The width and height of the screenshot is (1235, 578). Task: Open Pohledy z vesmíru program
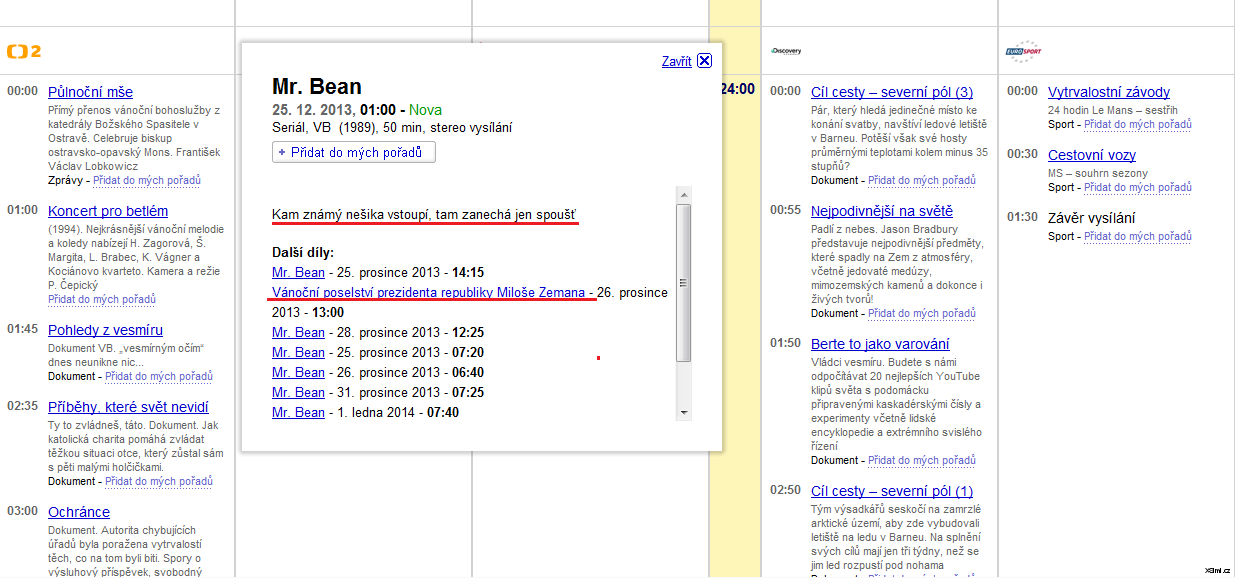[x=105, y=330]
